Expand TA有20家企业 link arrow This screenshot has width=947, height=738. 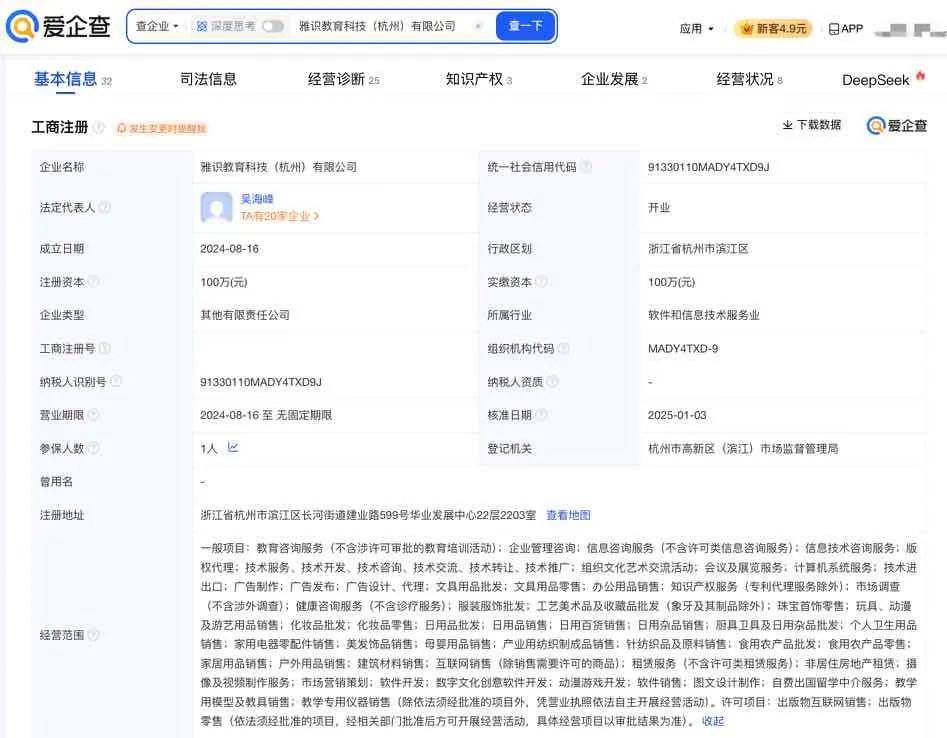pos(317,216)
